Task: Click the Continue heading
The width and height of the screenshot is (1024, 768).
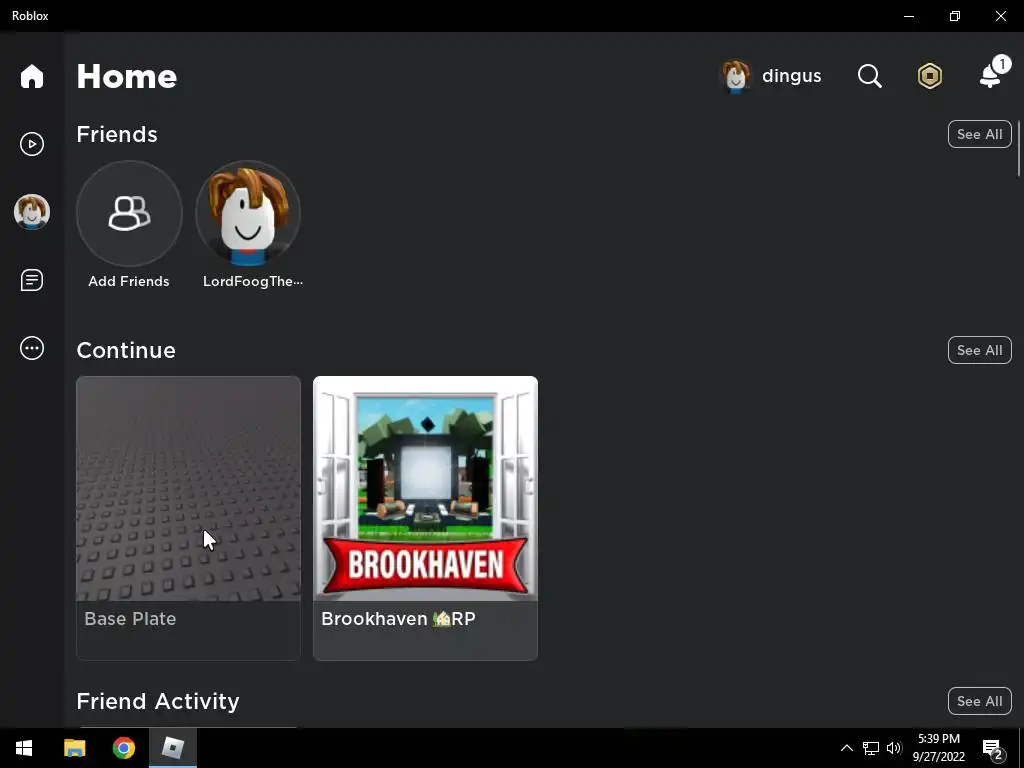Action: (126, 350)
